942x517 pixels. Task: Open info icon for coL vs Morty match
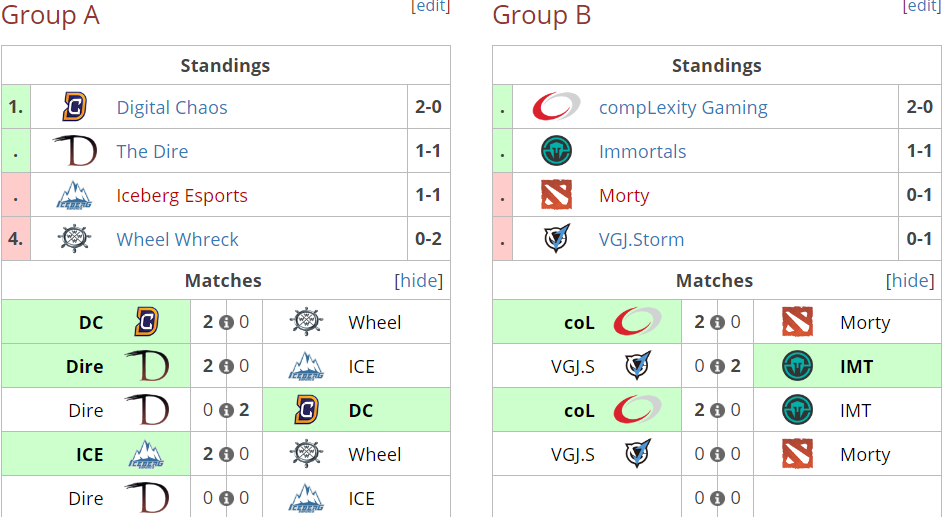[717, 322]
